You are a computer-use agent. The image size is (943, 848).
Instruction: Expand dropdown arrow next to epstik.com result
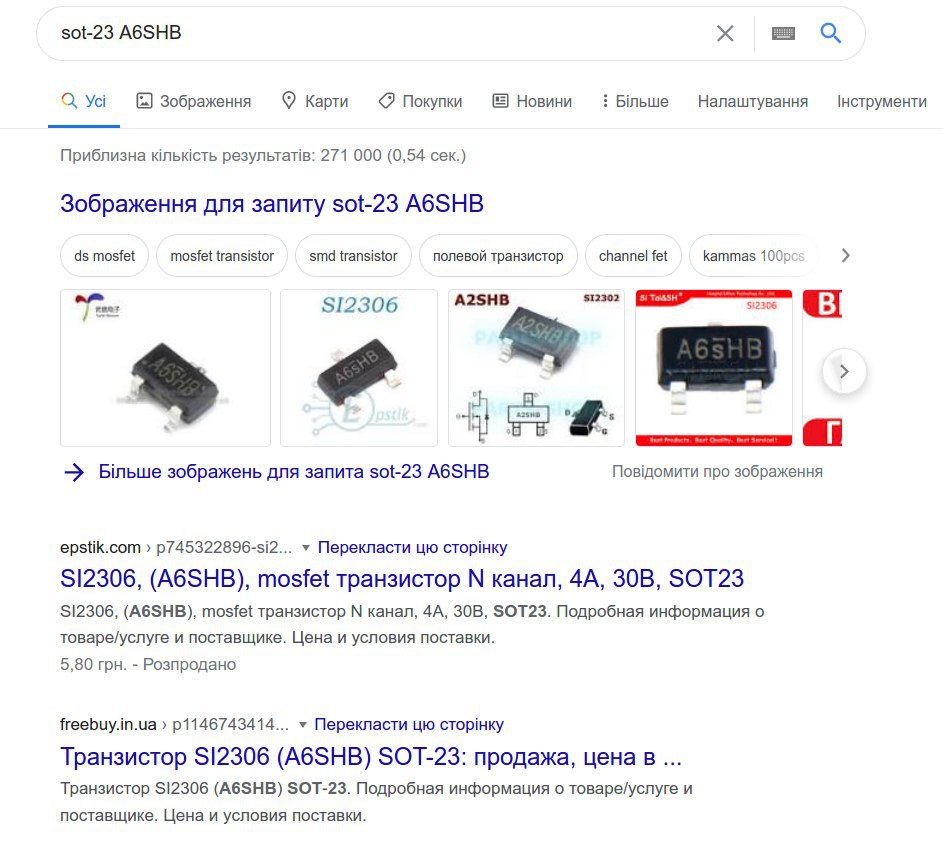(306, 548)
